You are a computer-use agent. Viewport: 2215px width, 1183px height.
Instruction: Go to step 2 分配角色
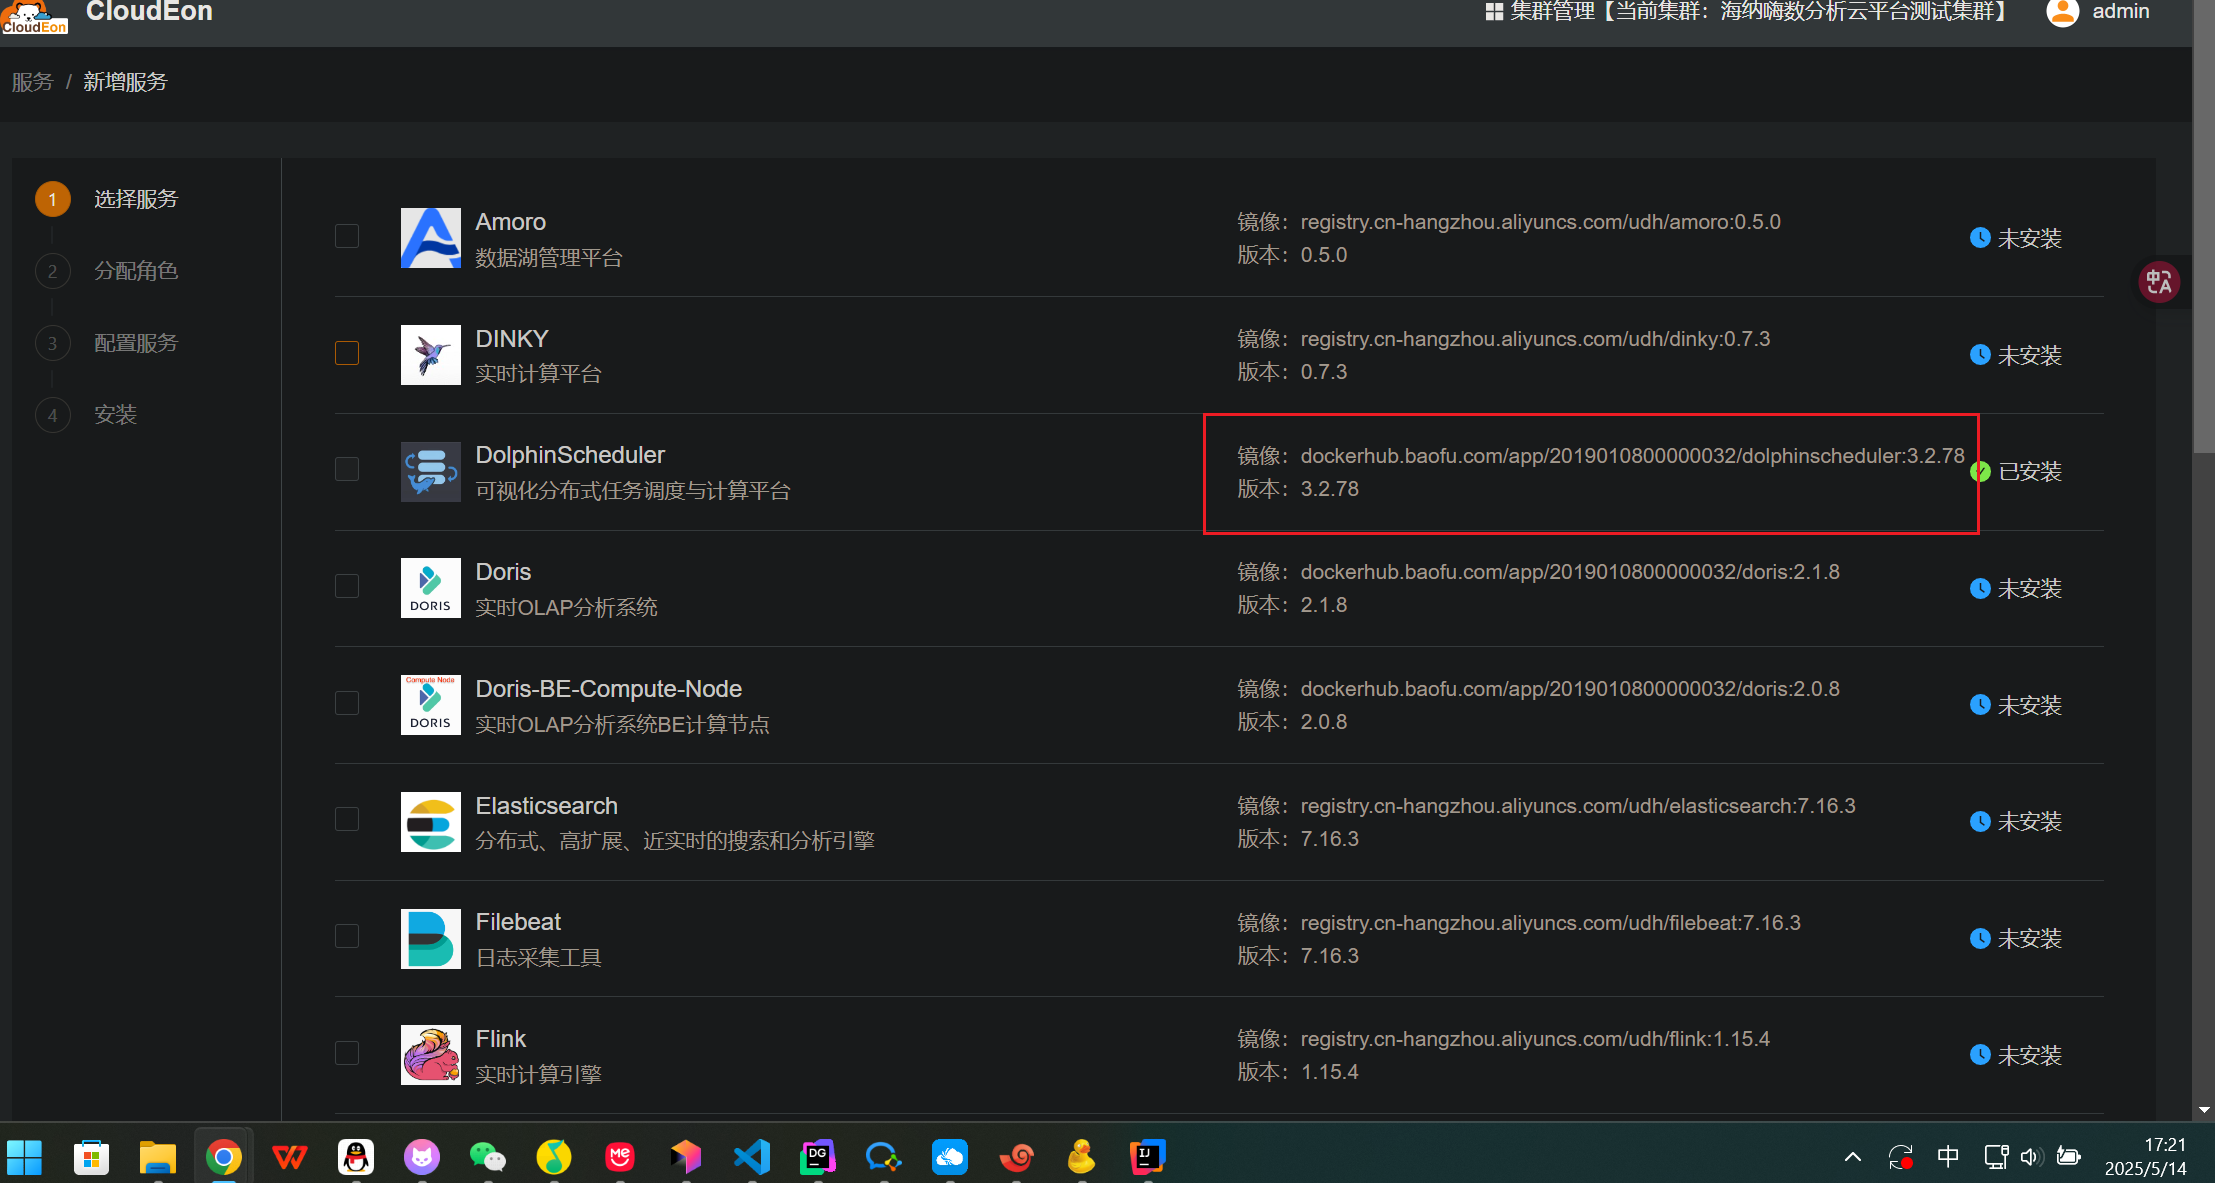pos(107,271)
